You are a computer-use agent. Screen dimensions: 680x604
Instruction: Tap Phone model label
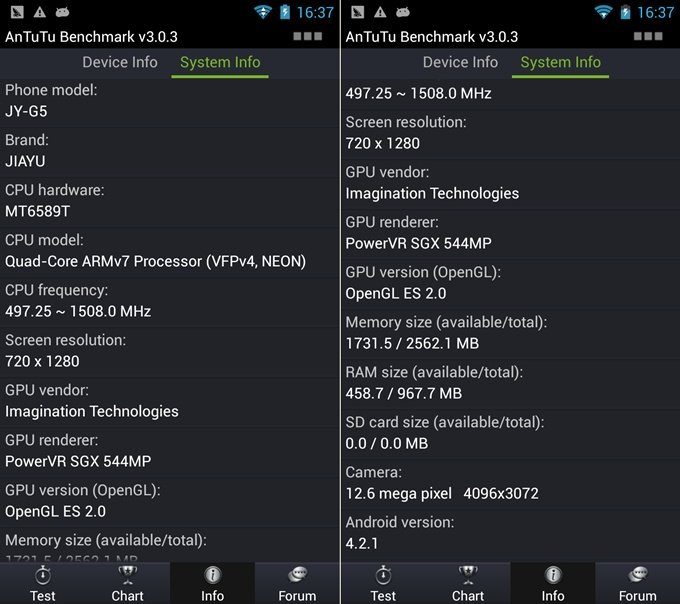click(x=51, y=90)
